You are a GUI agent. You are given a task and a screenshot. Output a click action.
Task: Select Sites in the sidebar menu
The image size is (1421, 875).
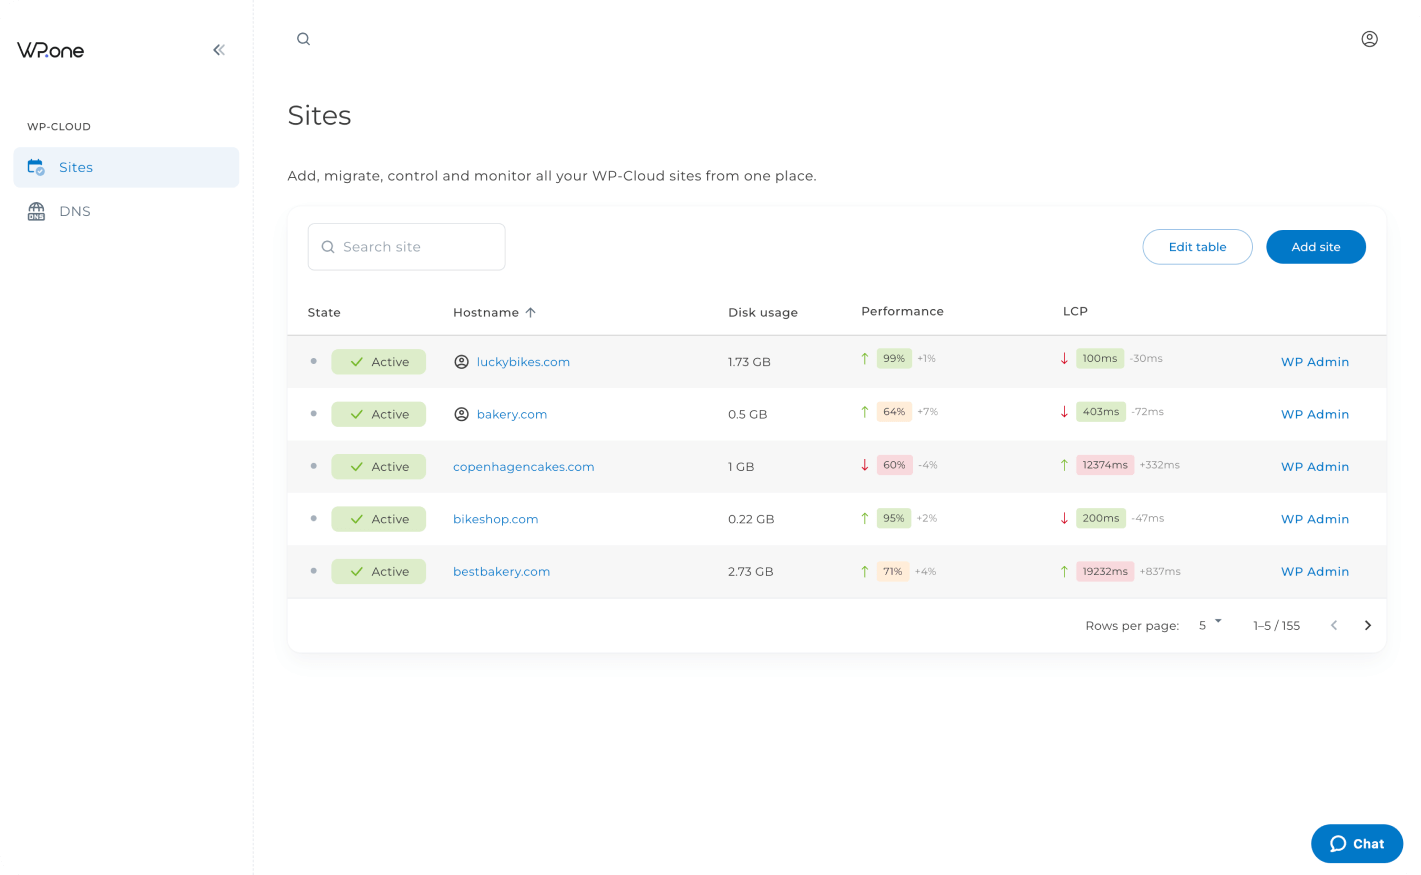coord(126,167)
